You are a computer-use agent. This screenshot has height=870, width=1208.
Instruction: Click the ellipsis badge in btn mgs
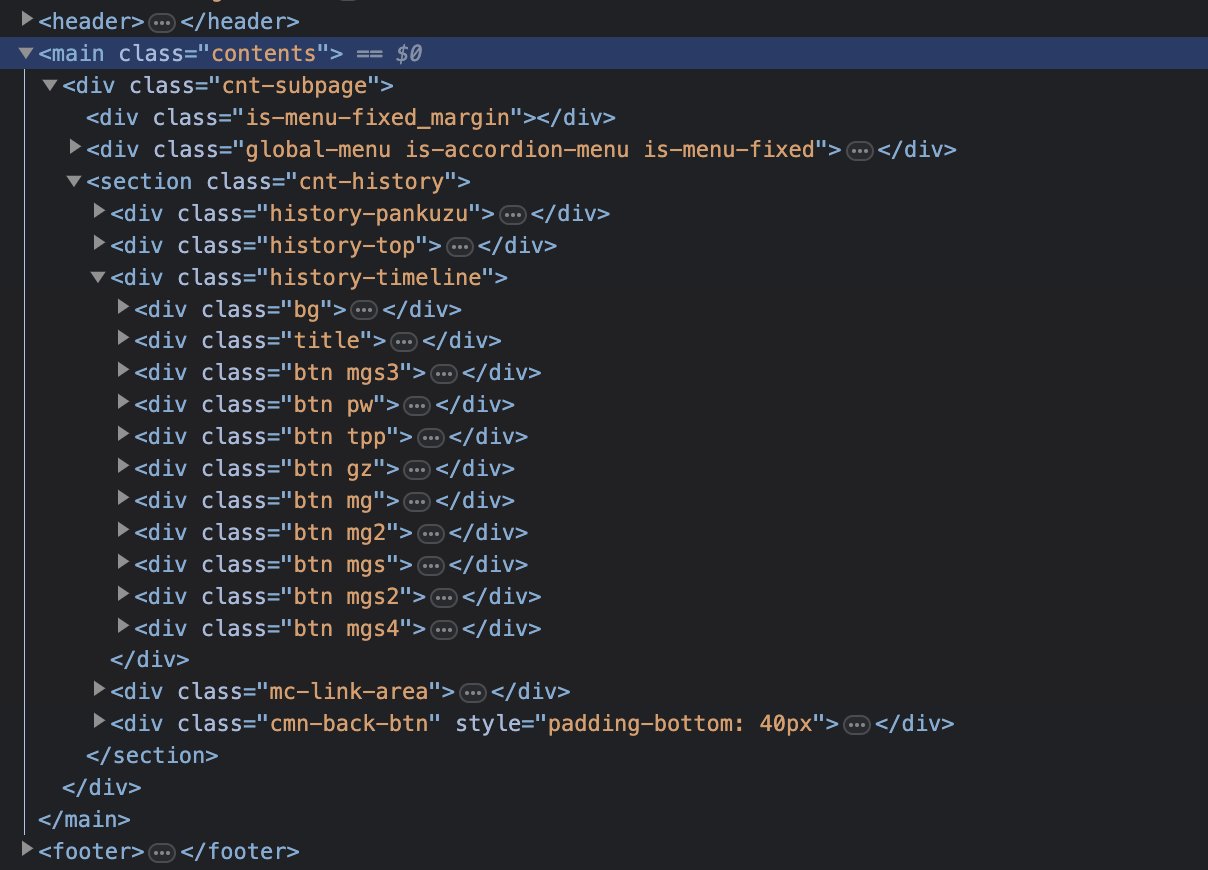(430, 567)
